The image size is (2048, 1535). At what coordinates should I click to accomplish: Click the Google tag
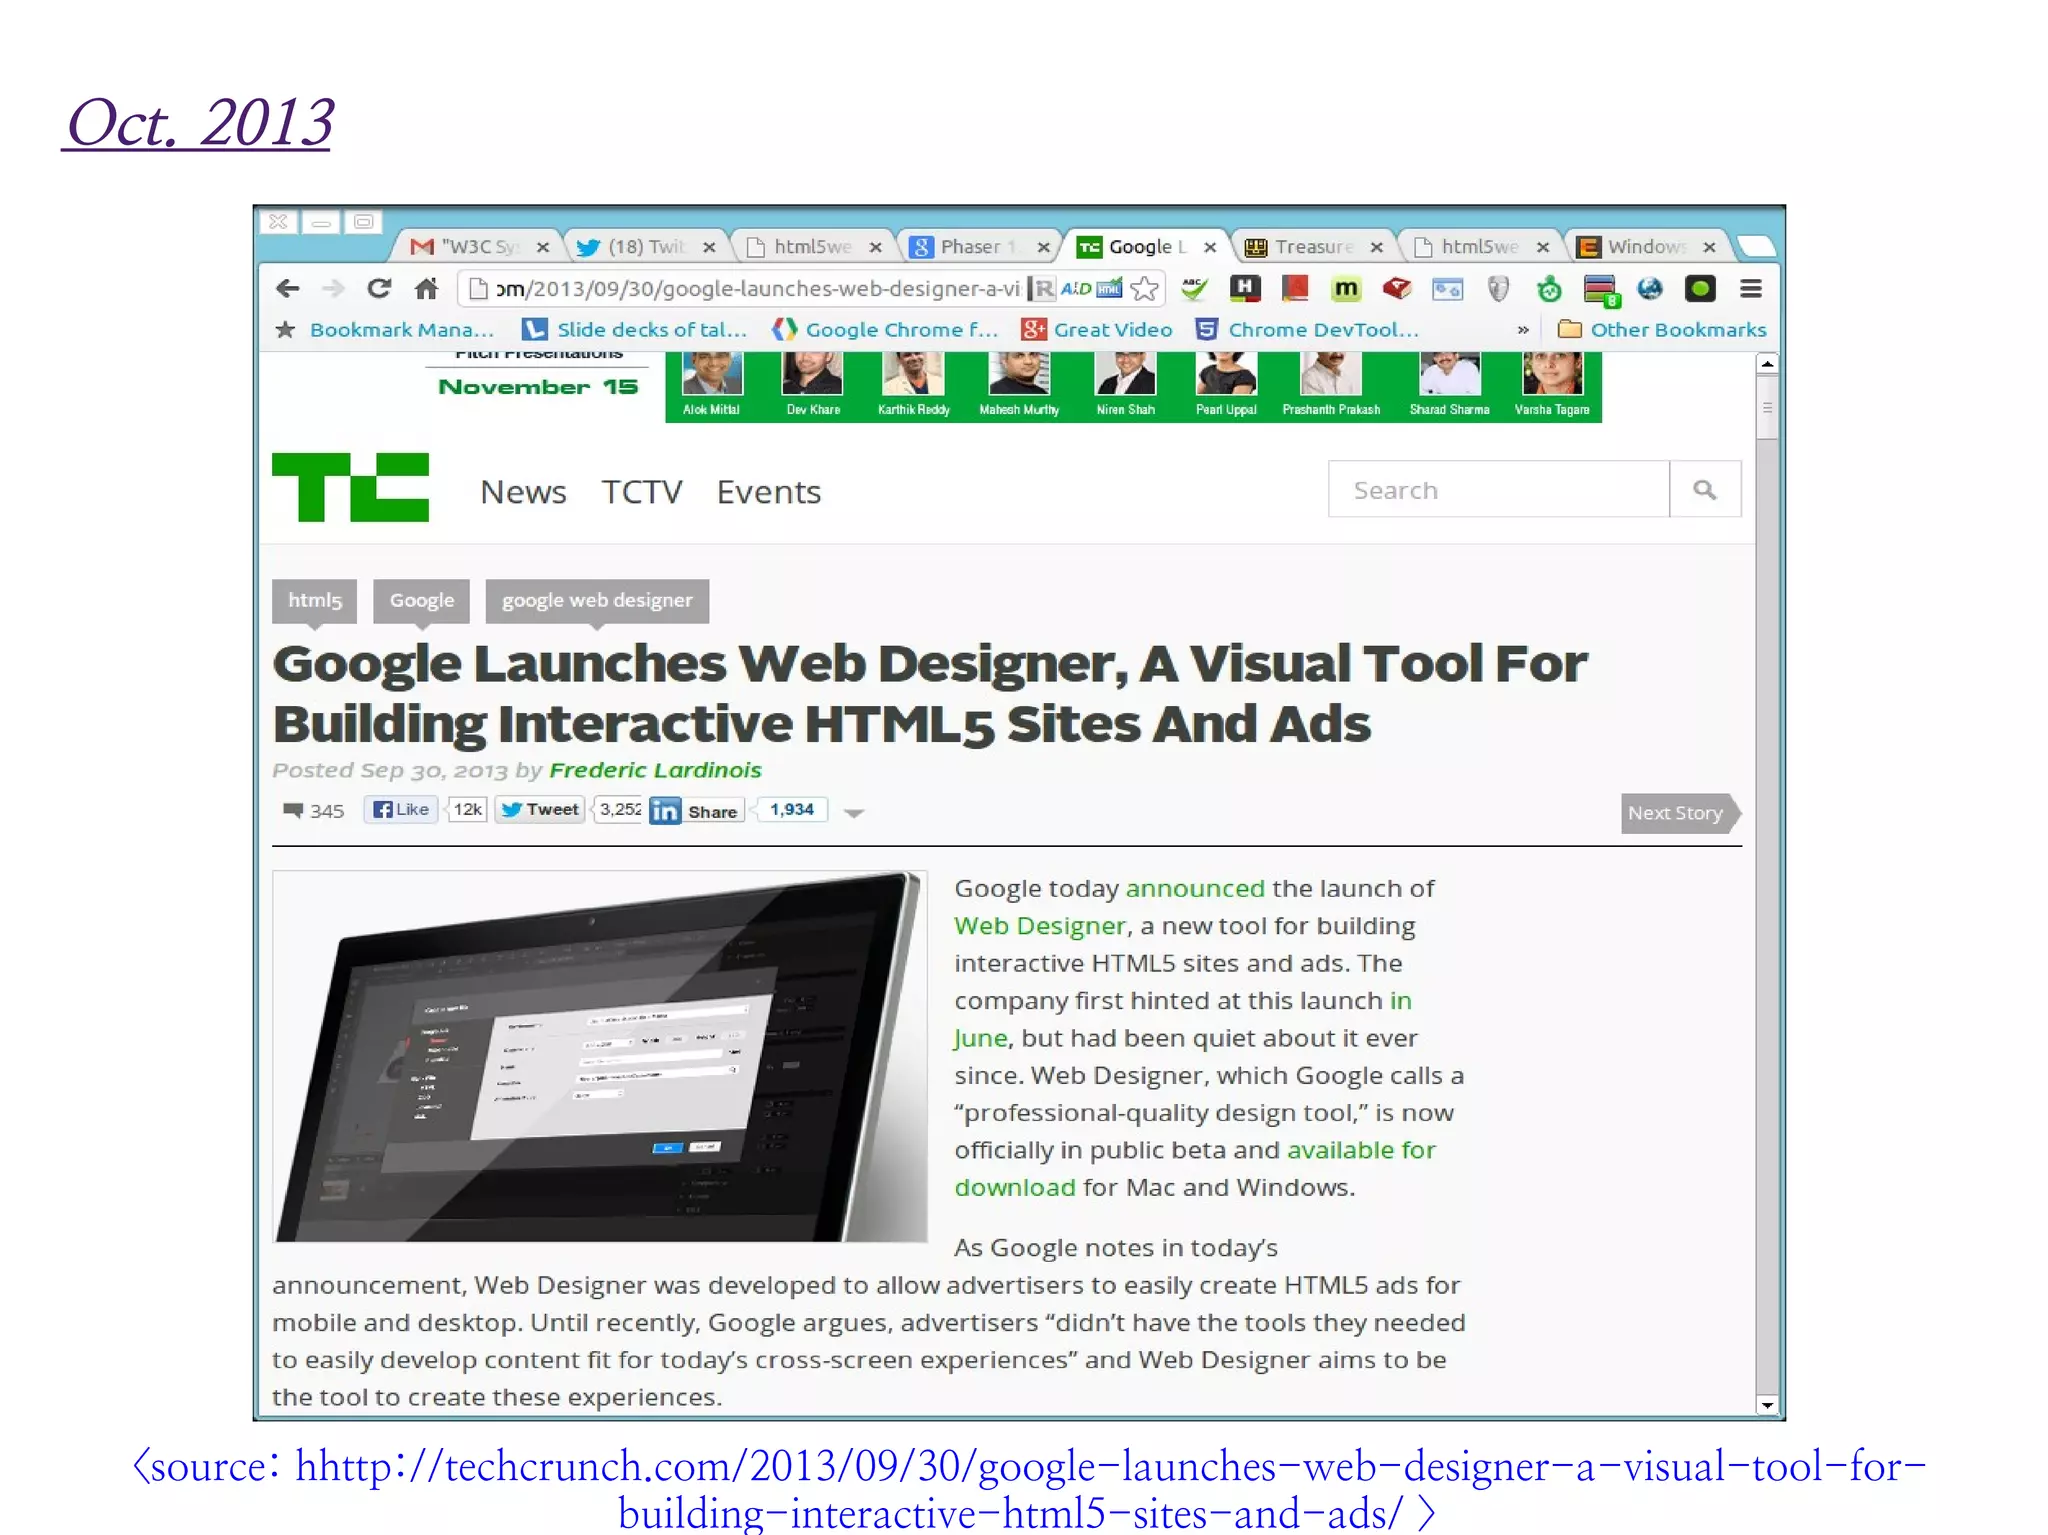[421, 600]
